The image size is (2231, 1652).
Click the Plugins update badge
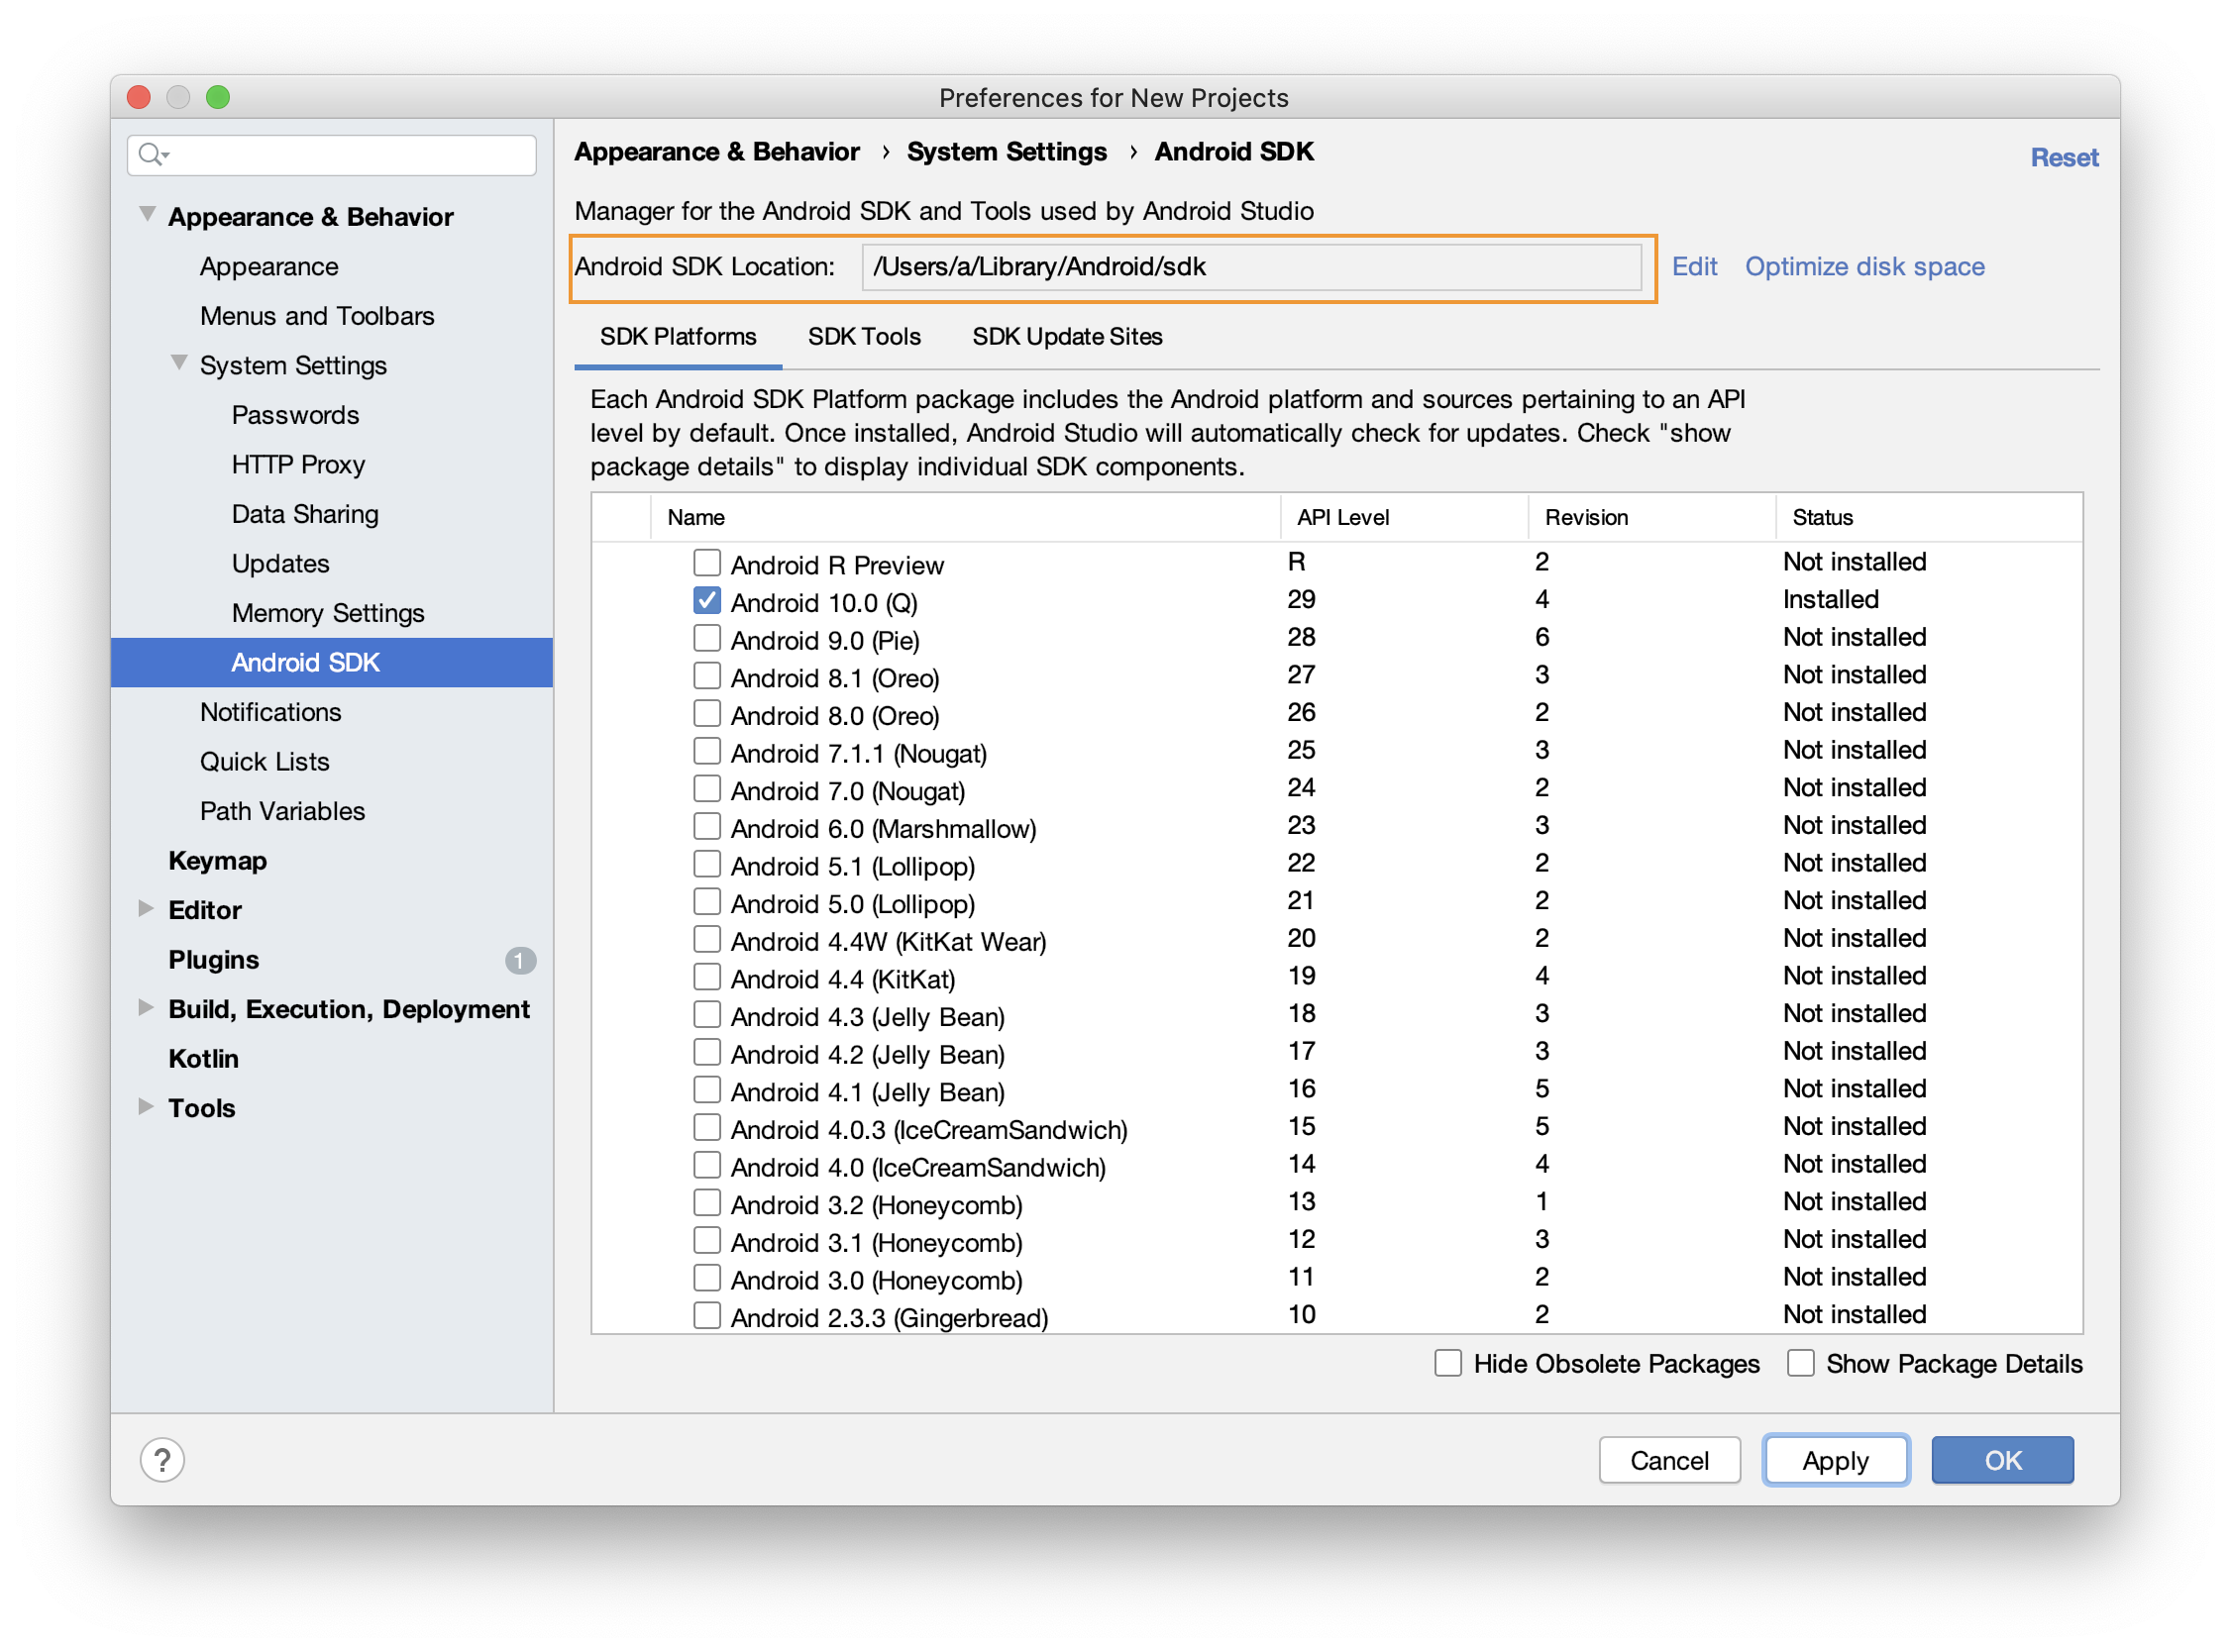point(519,960)
